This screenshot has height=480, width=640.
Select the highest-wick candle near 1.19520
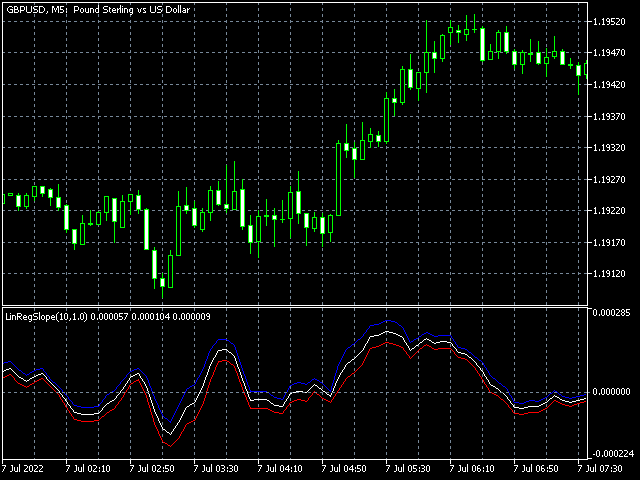tap(474, 29)
